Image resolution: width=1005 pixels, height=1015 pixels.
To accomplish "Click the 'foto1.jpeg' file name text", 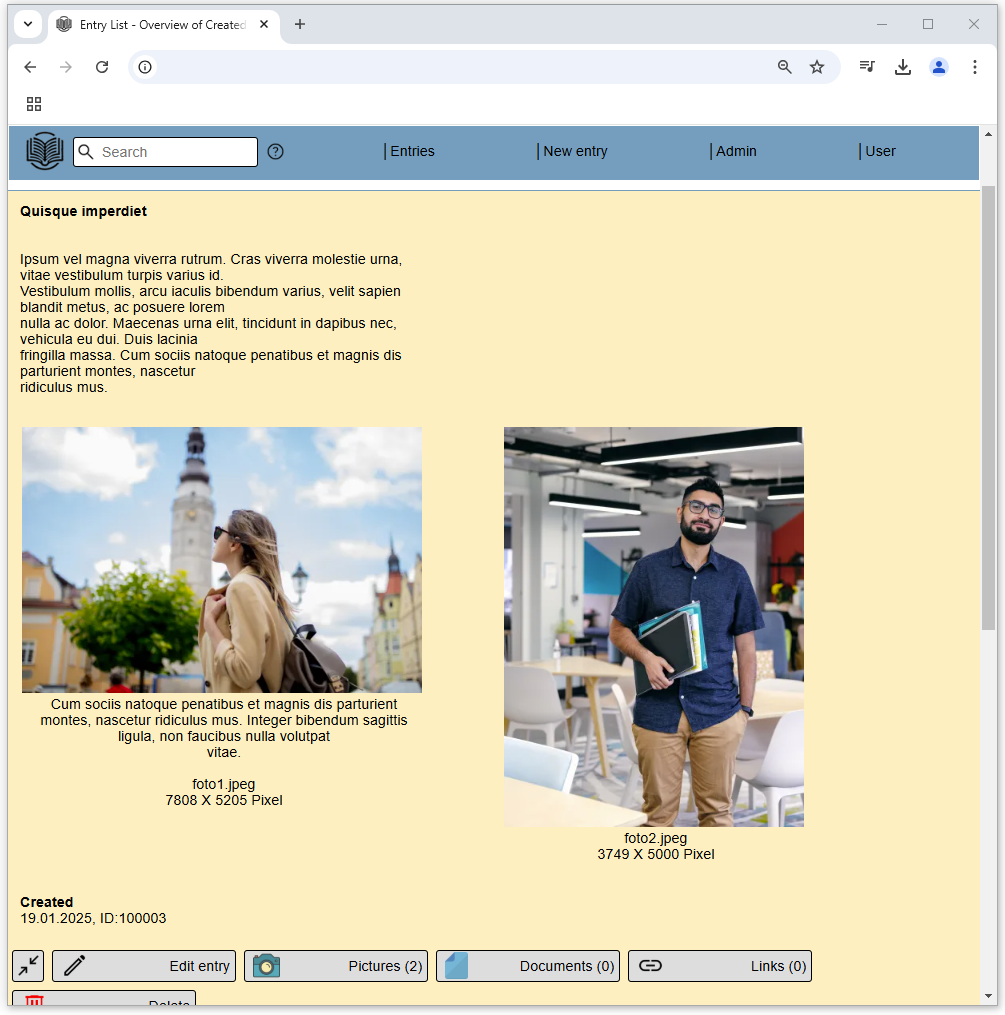I will coord(224,784).
